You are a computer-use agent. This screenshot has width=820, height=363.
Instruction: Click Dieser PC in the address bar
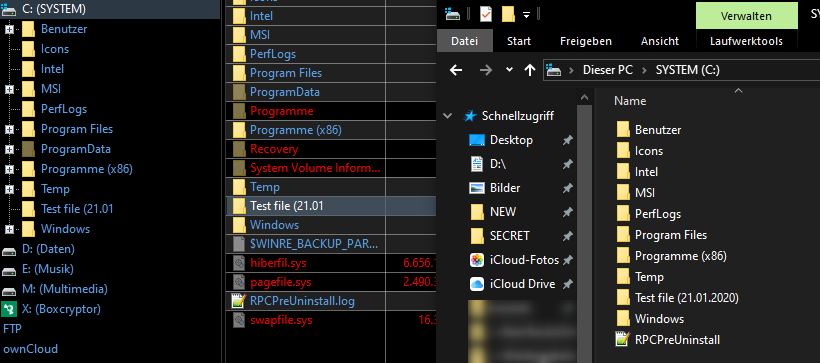point(607,70)
